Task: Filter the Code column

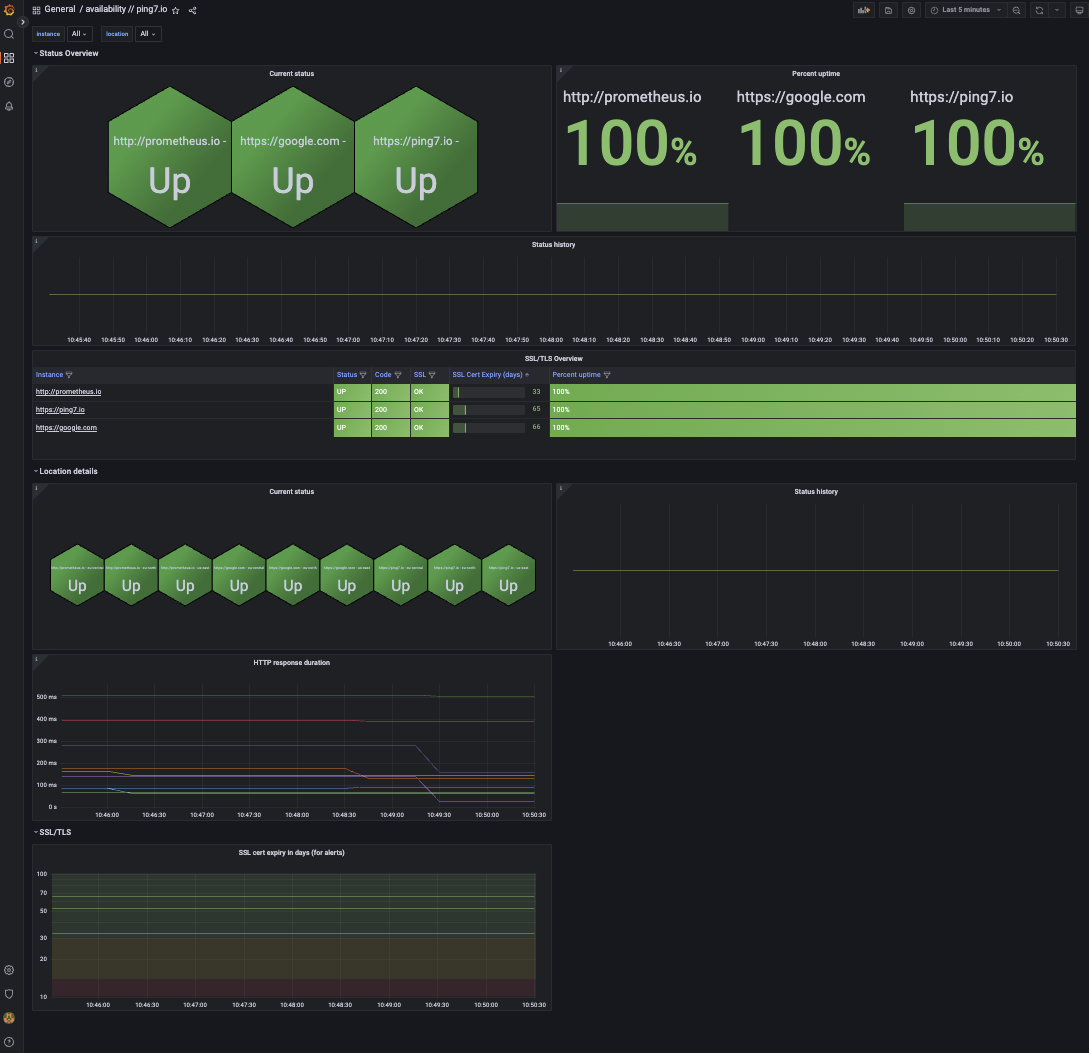Action: (x=398, y=375)
